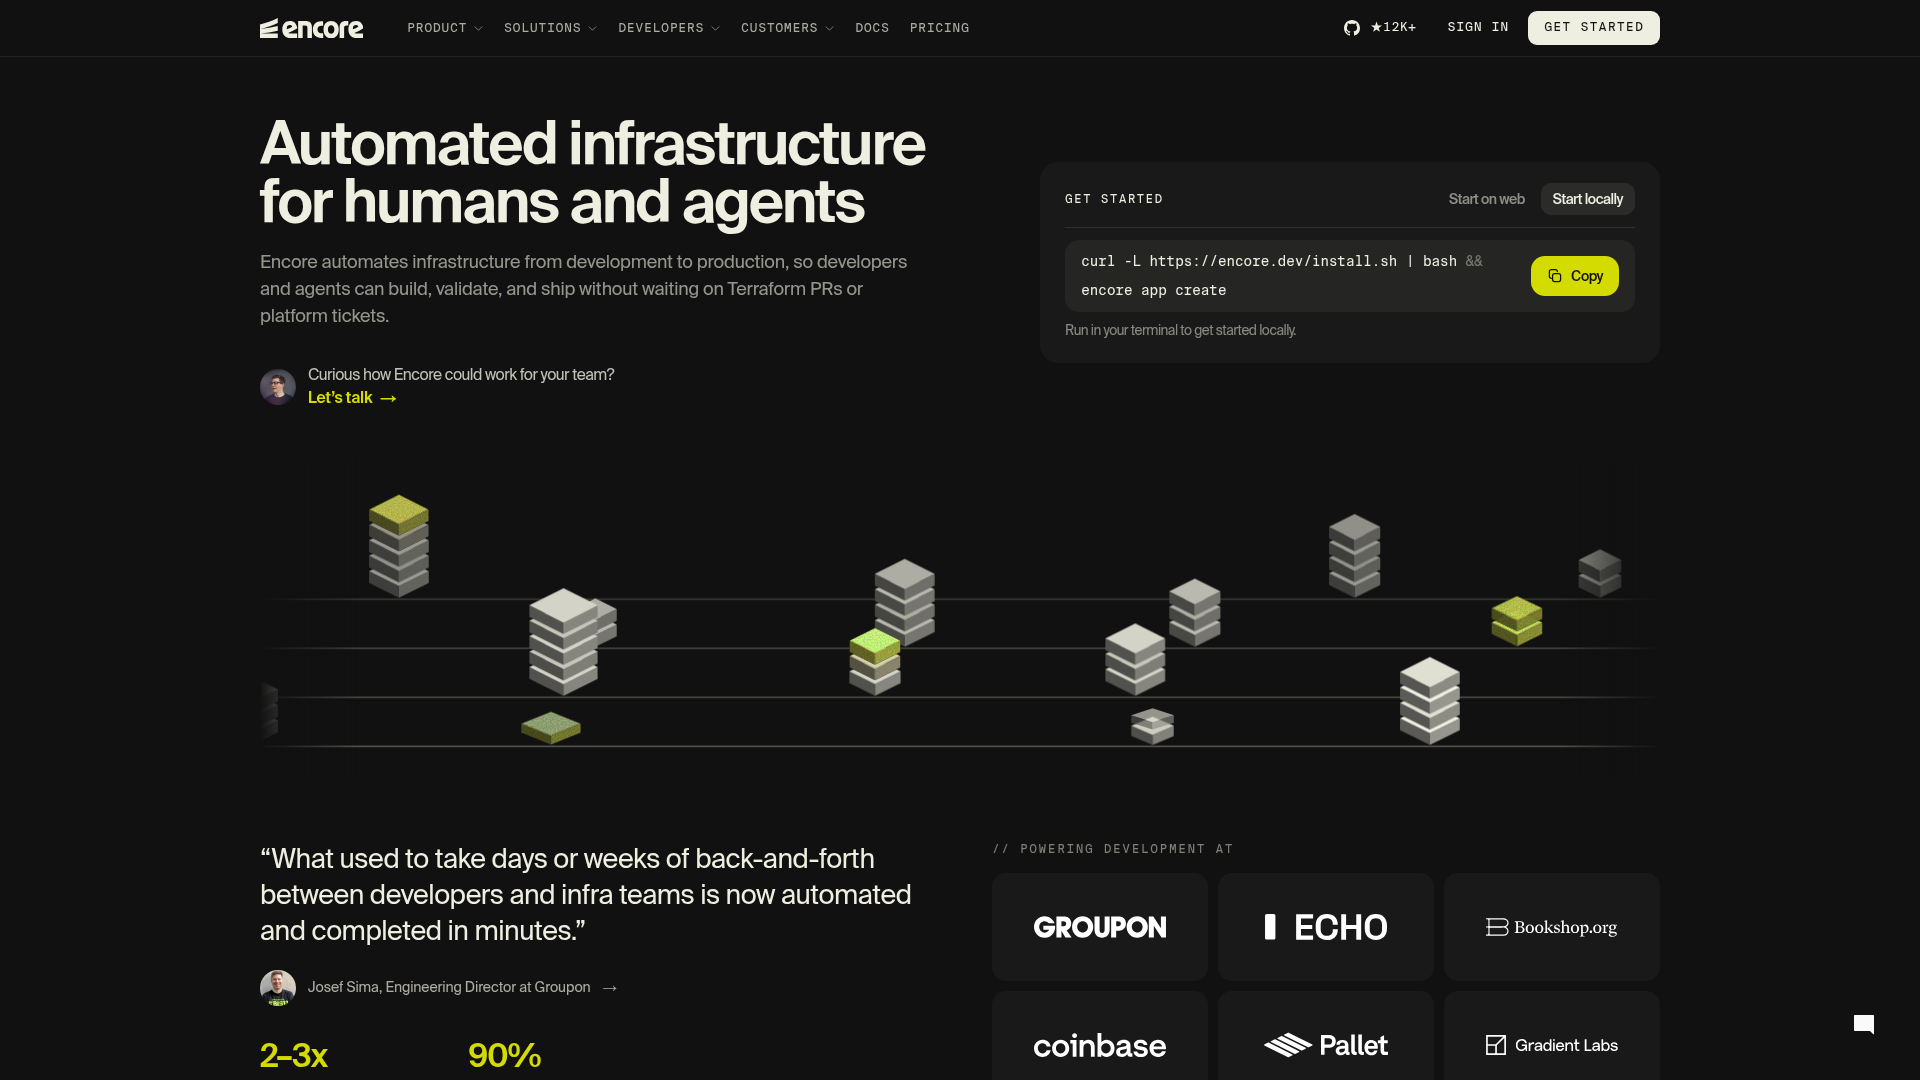
Task: Open the Gradient Labs customer card
Action: click(1552, 1036)
